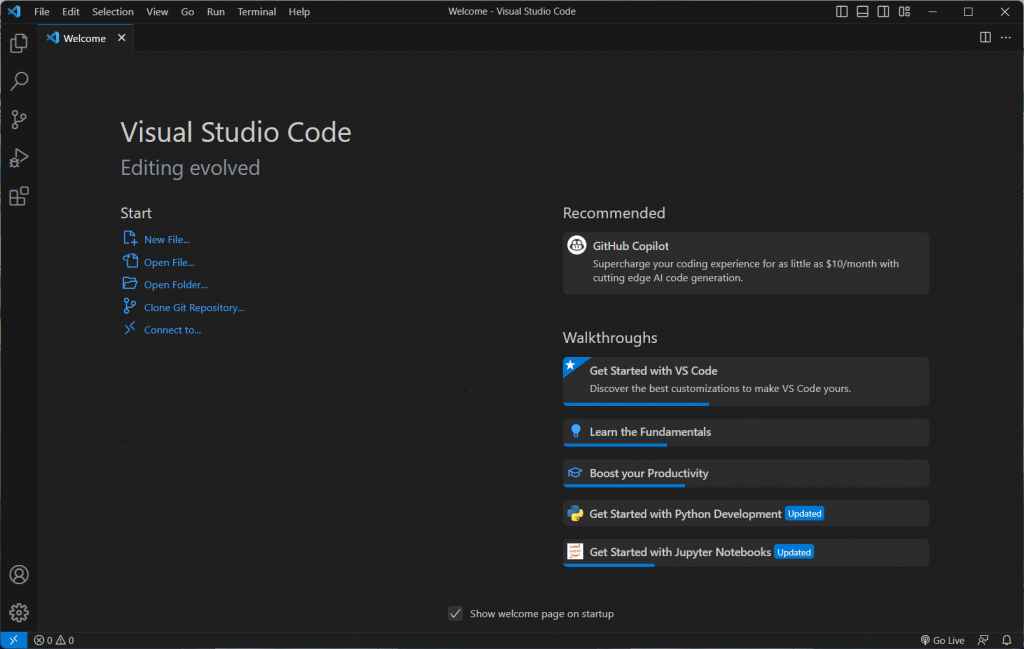The width and height of the screenshot is (1024, 649).
Task: Toggle the bottom panel layout button
Action: tap(862, 12)
